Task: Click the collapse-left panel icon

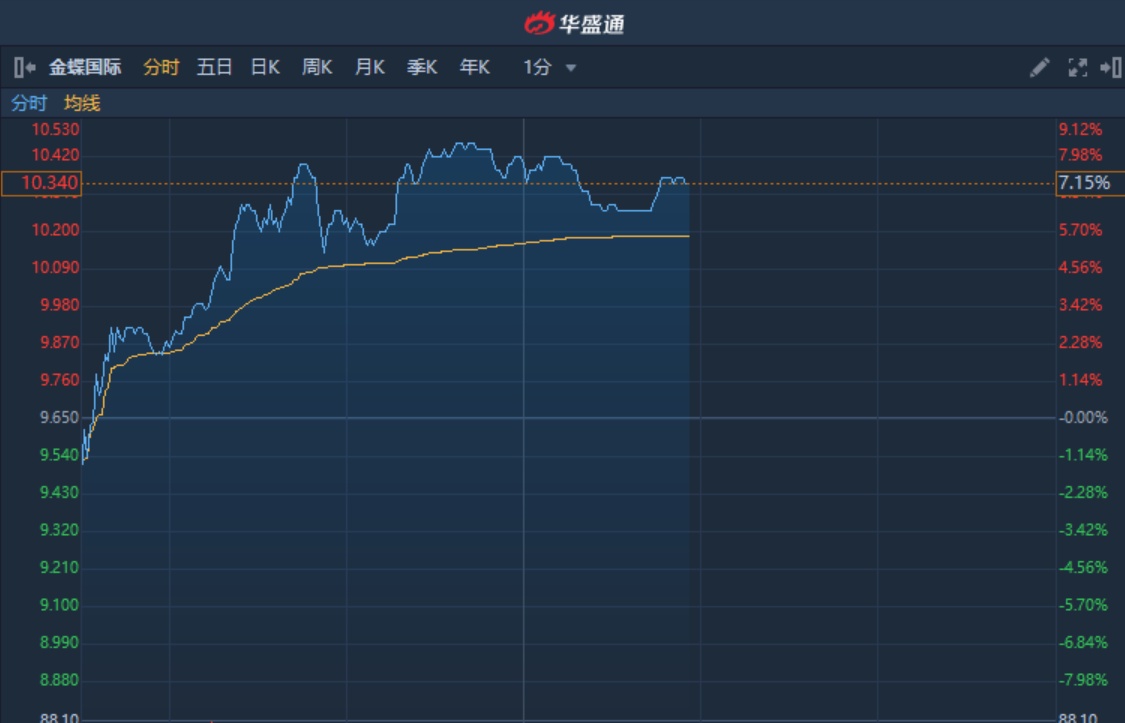Action: [x=25, y=68]
